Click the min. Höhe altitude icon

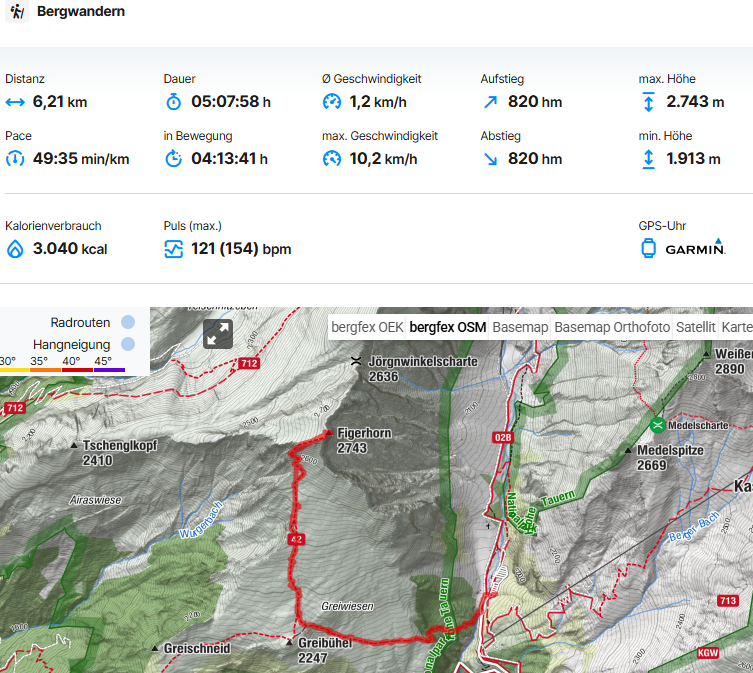[x=648, y=159]
